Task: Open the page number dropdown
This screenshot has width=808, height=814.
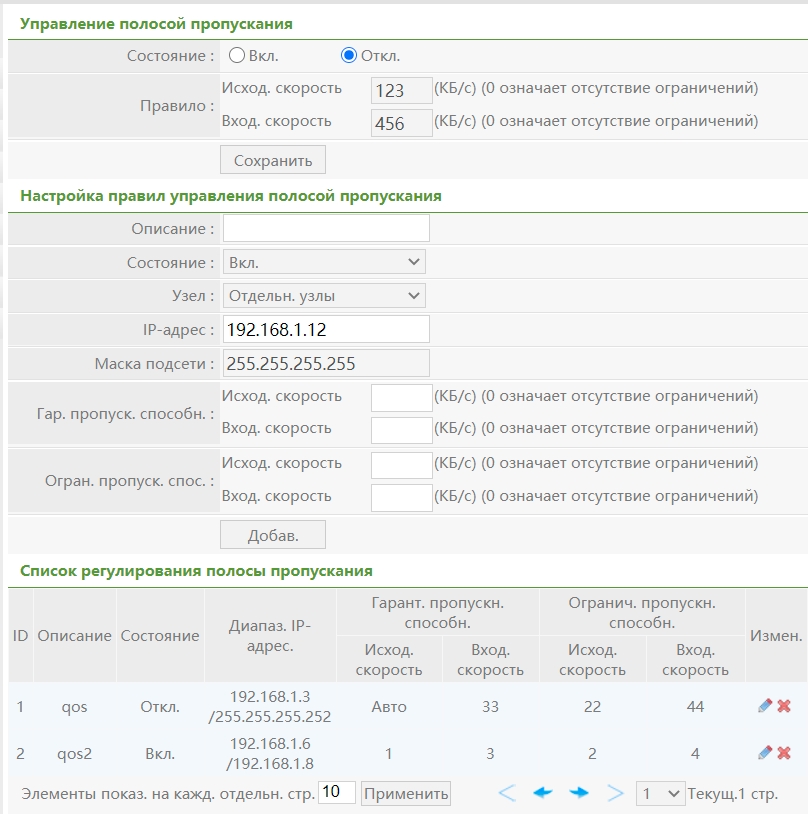Action: [x=660, y=793]
